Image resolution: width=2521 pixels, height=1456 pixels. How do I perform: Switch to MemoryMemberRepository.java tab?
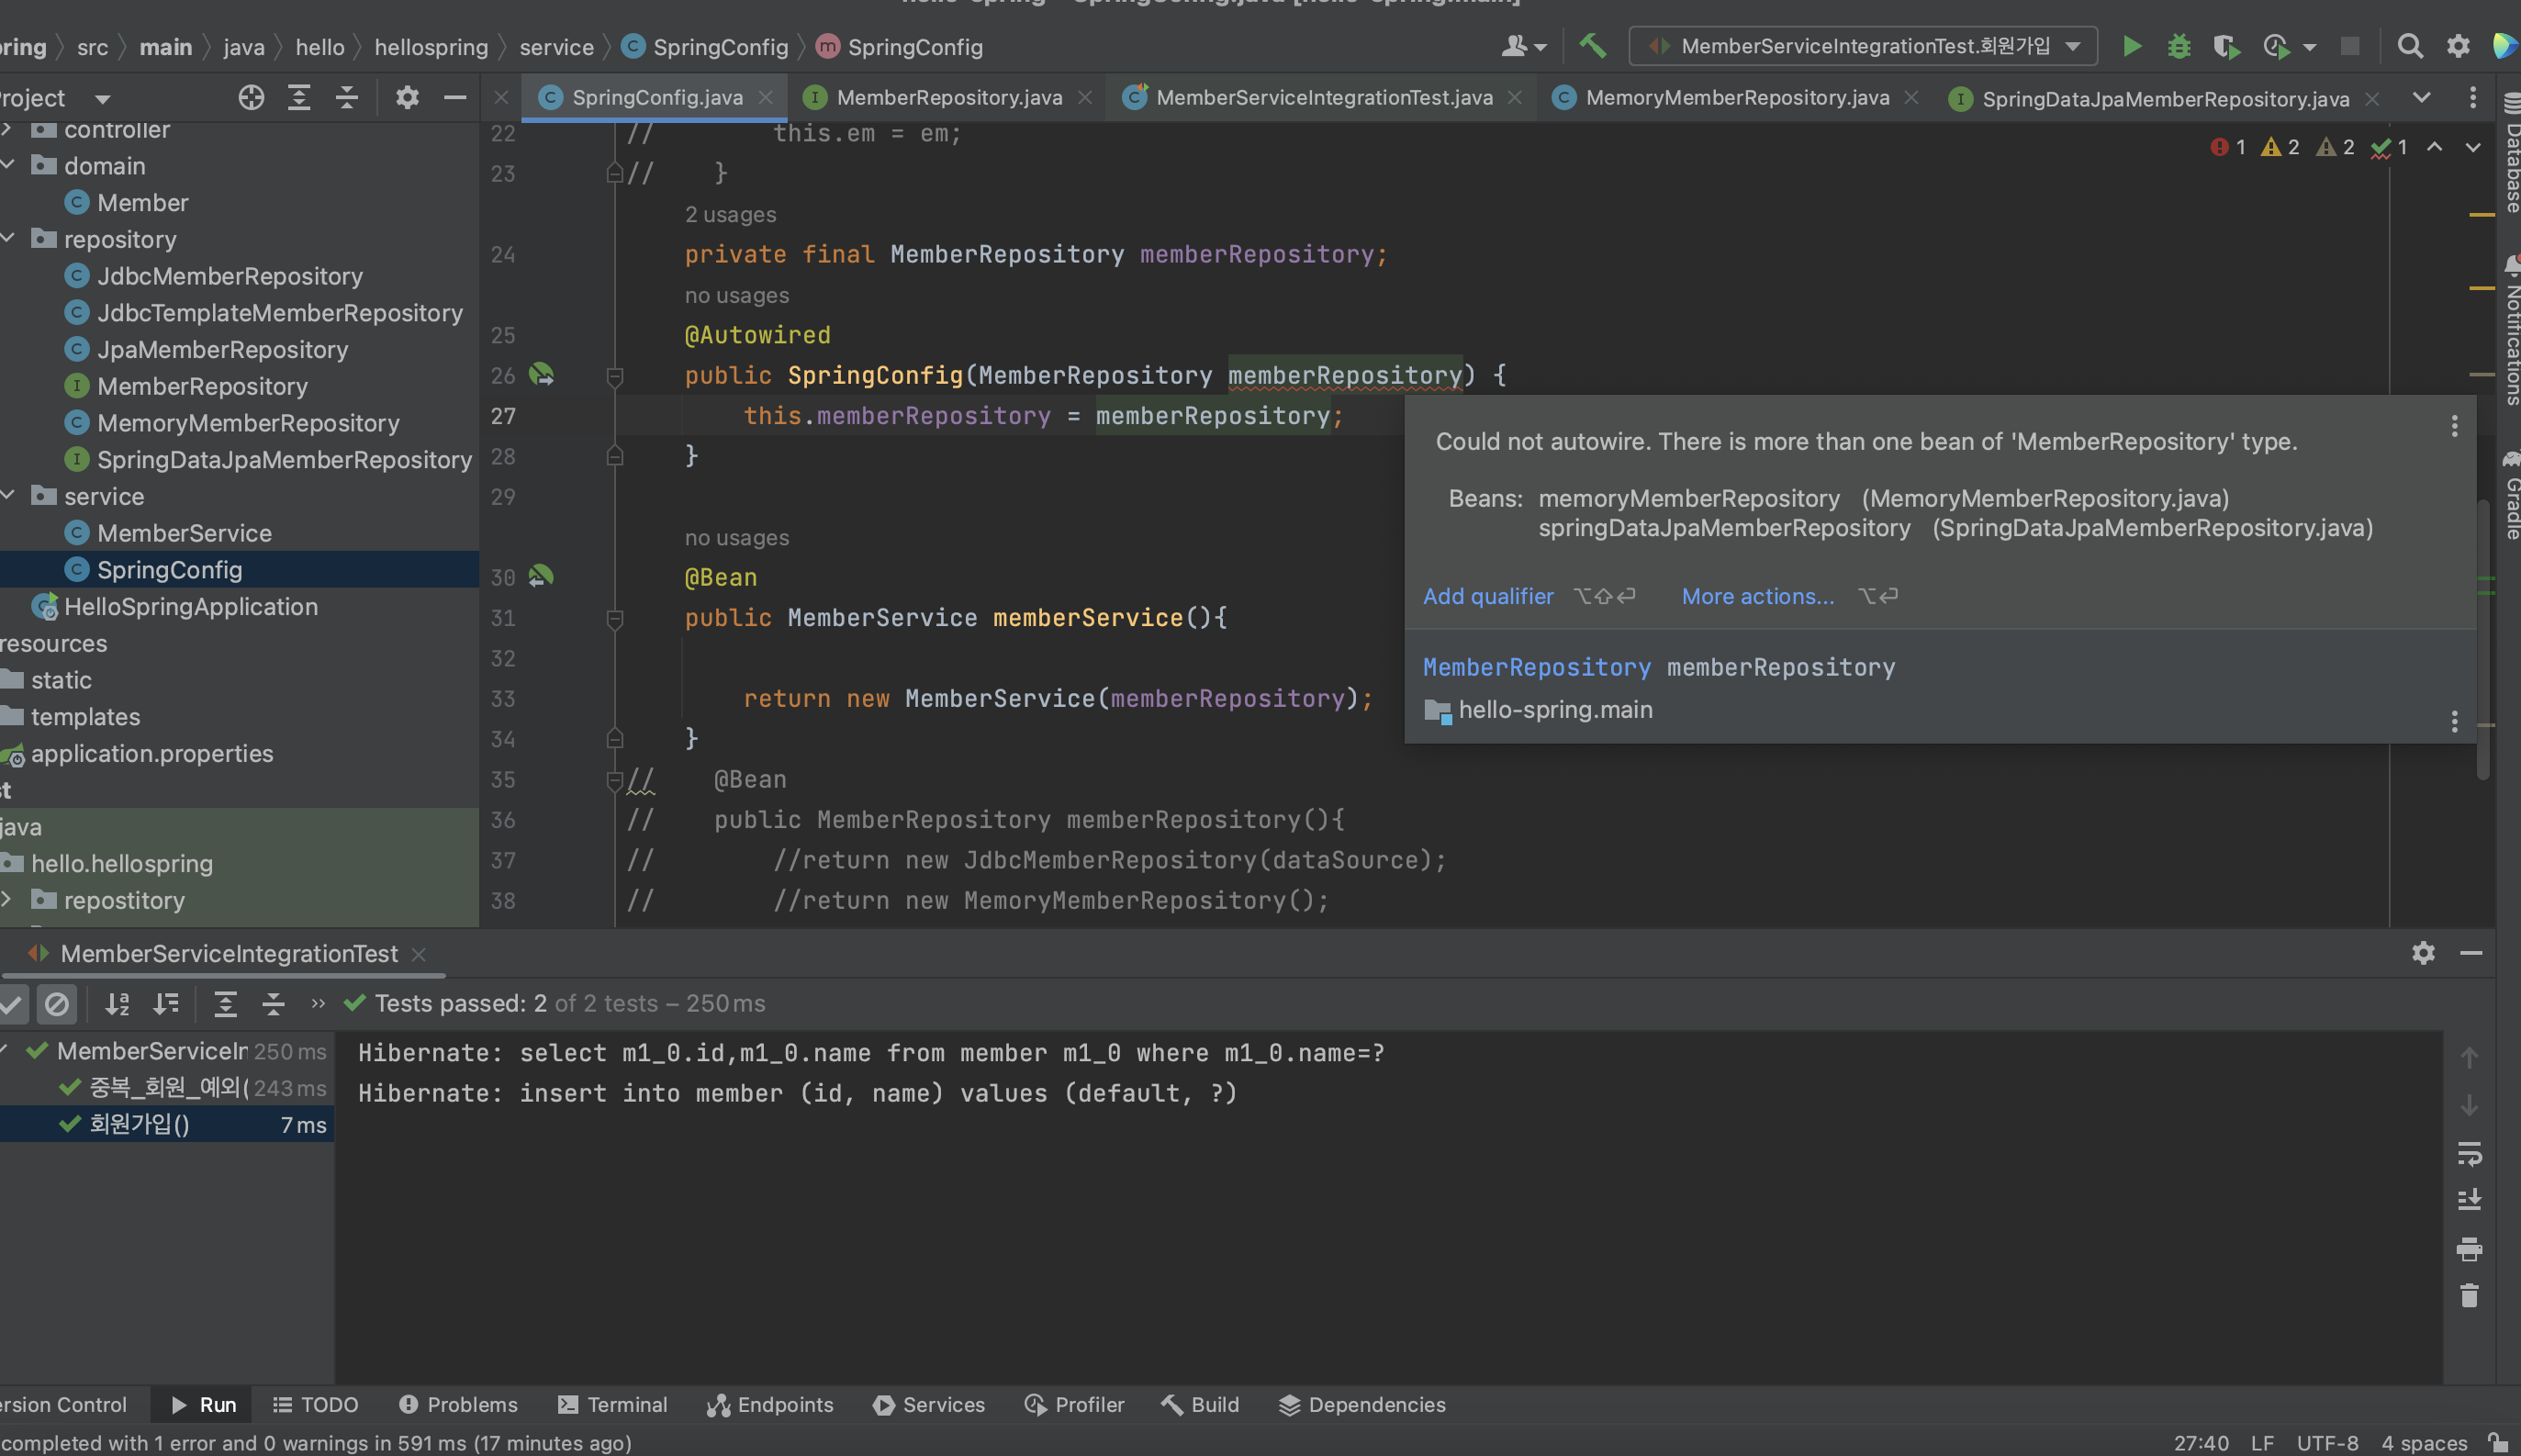tap(1736, 97)
